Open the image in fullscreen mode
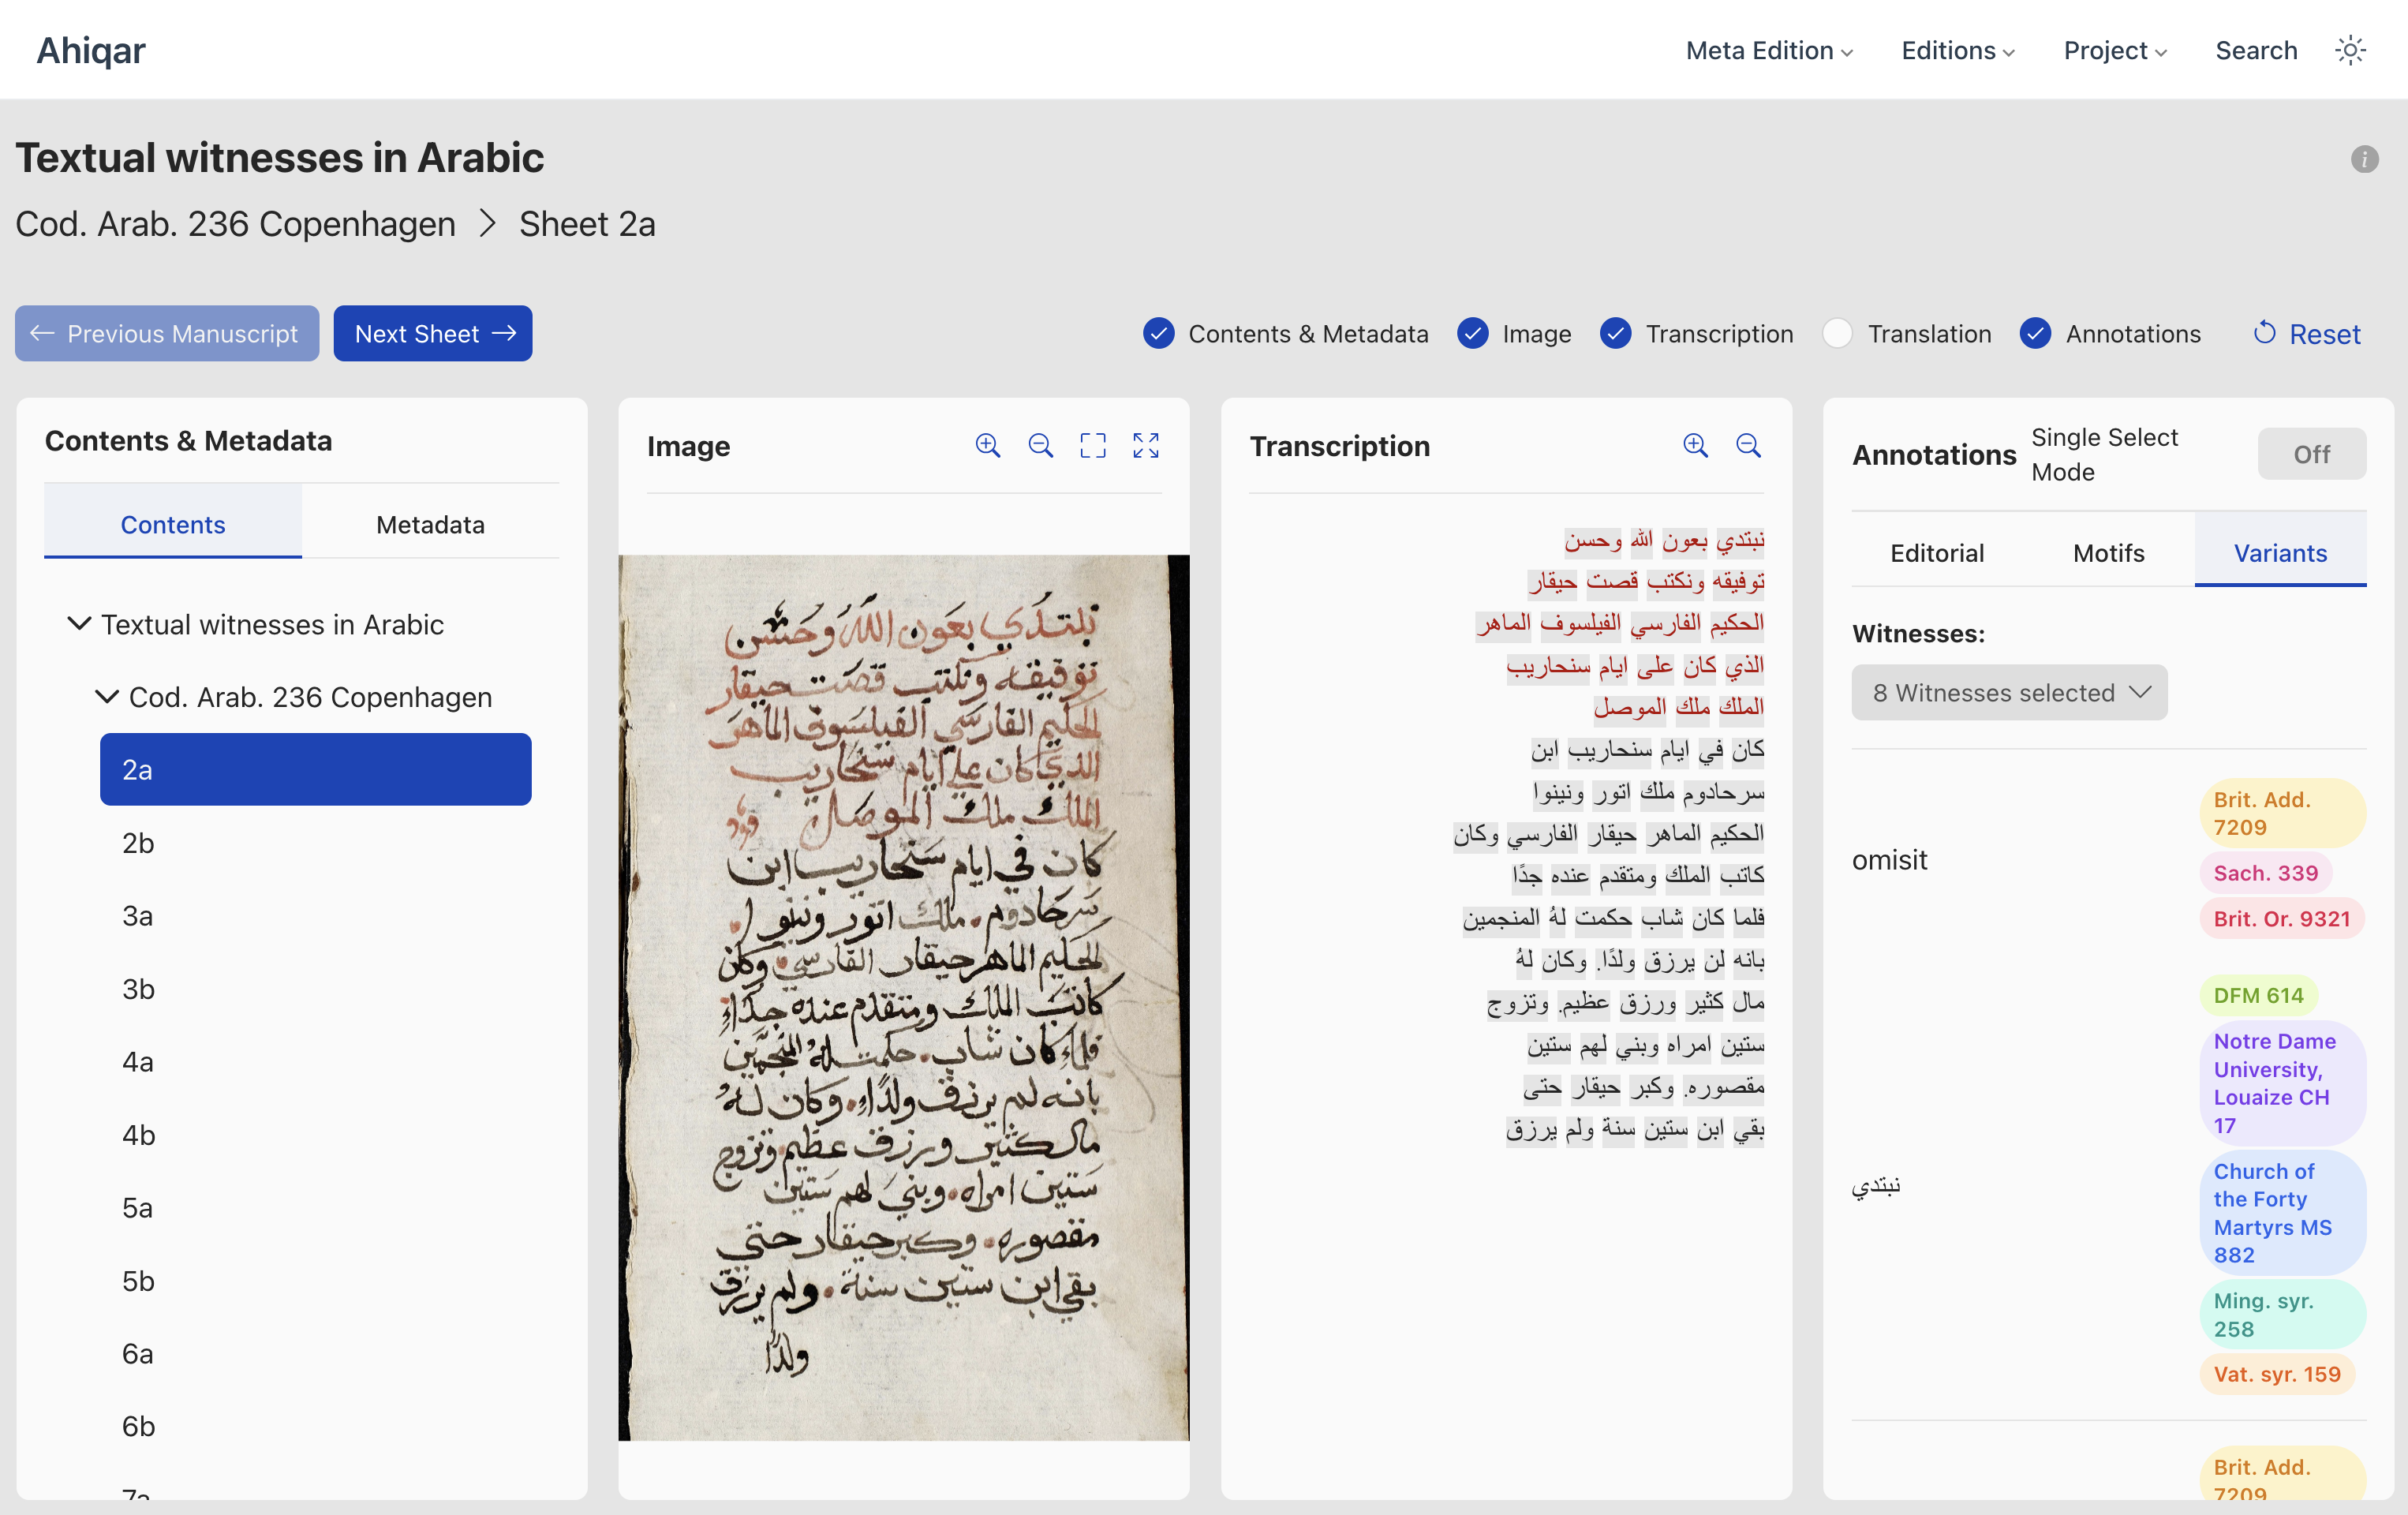 (x=1146, y=445)
